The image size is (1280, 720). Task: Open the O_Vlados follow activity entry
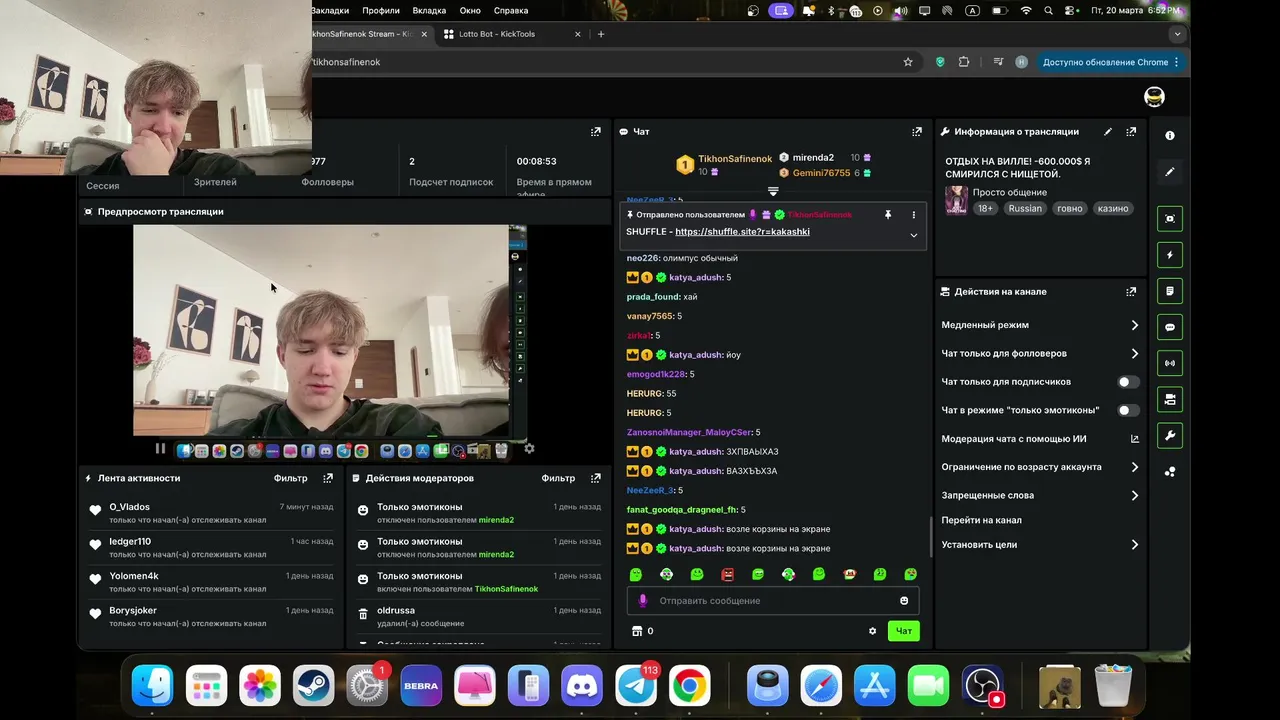(210, 513)
